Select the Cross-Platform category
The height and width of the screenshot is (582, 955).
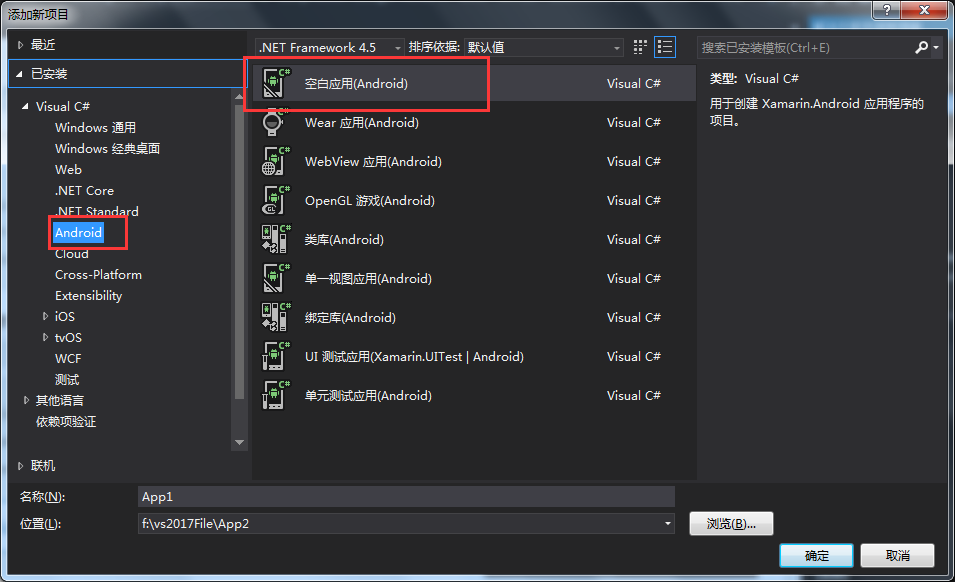click(98, 275)
